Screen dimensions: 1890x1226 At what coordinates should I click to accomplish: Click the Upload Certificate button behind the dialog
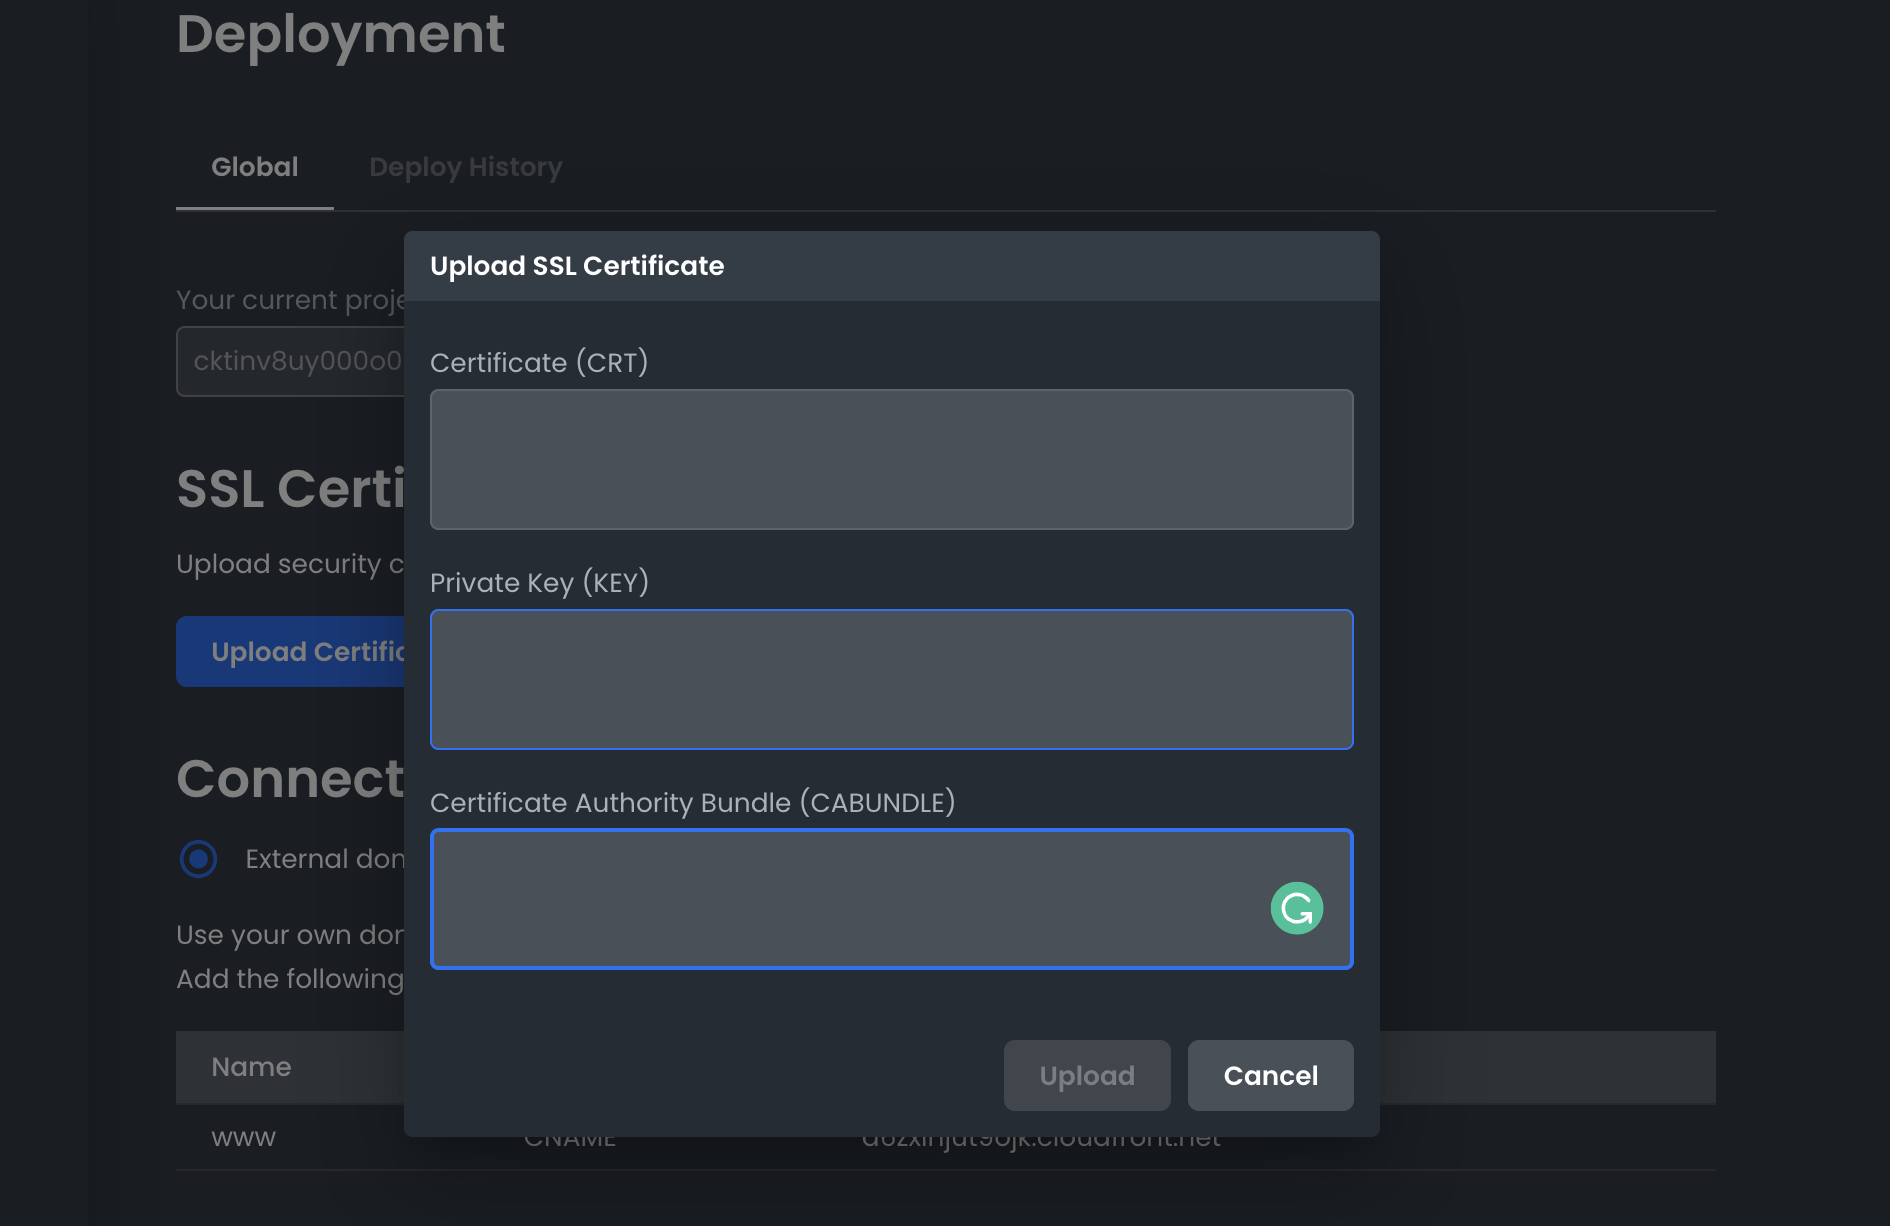pyautogui.click(x=292, y=652)
